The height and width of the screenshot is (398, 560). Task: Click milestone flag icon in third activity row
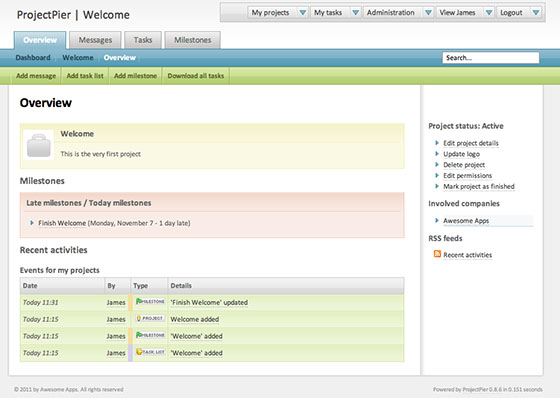[139, 335]
